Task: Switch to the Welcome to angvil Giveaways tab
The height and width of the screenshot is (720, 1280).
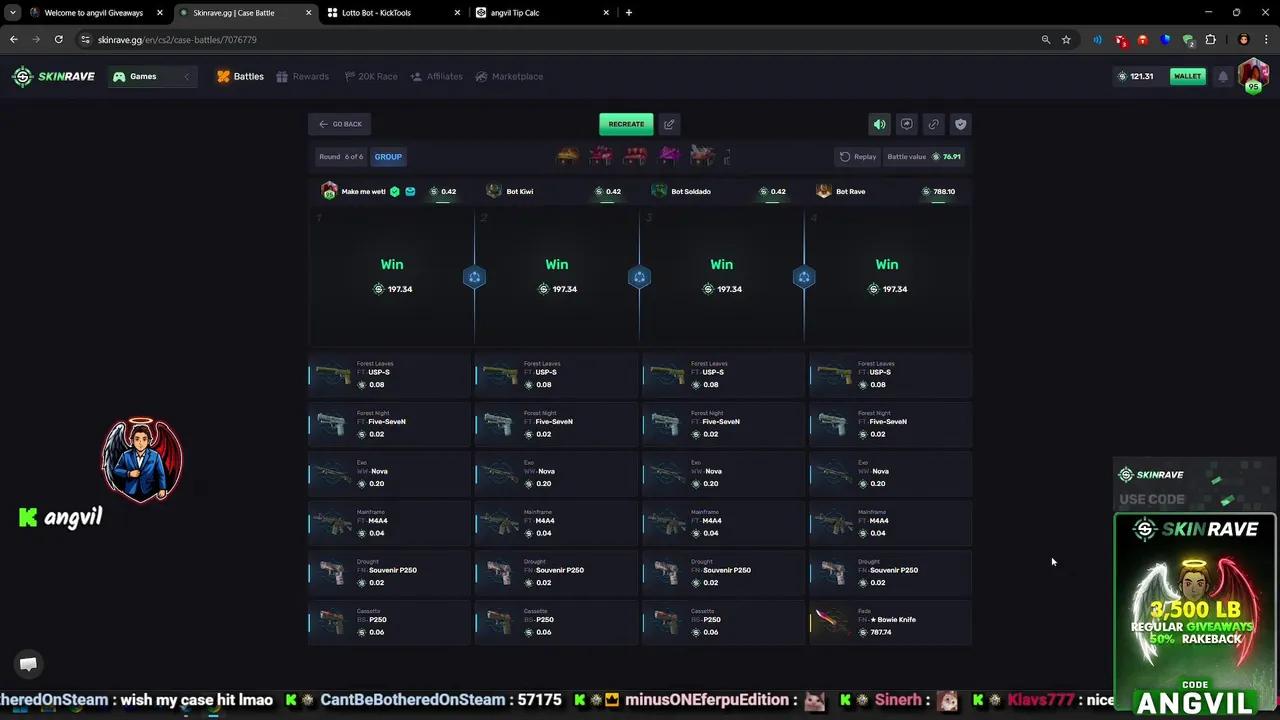Action: 93,13
